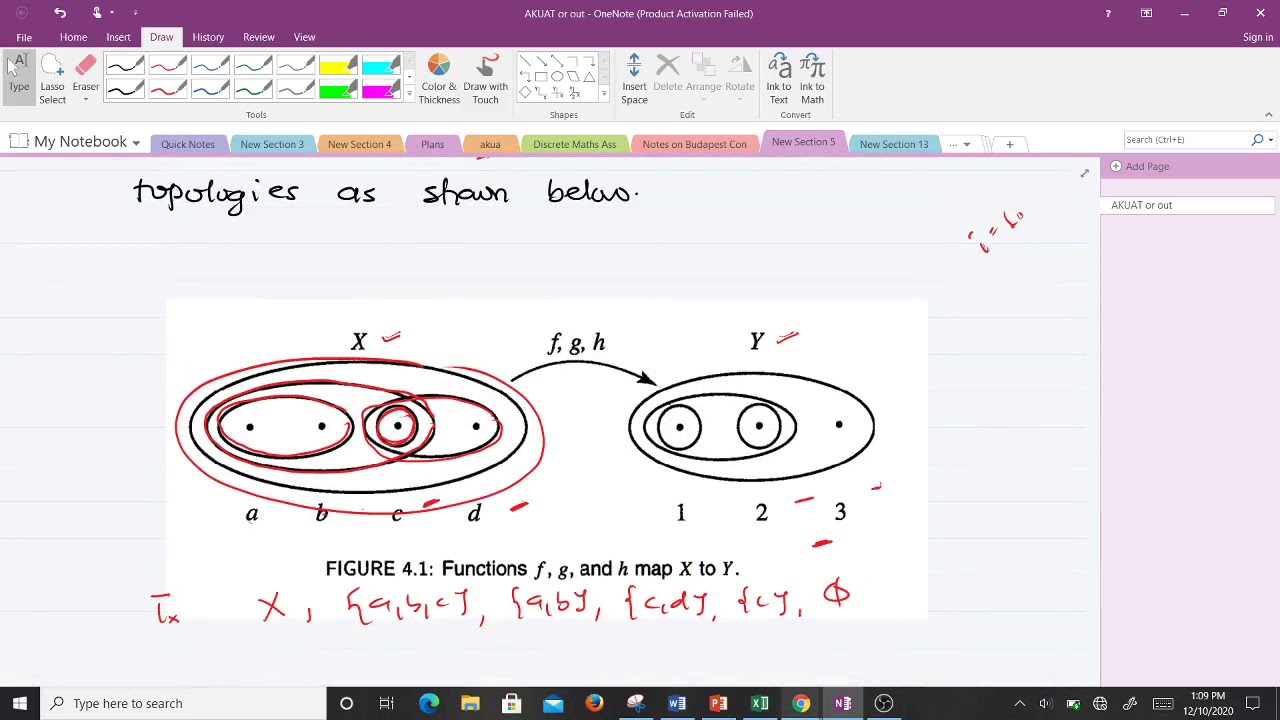
Task: Open the akua section tab
Action: (x=490, y=144)
